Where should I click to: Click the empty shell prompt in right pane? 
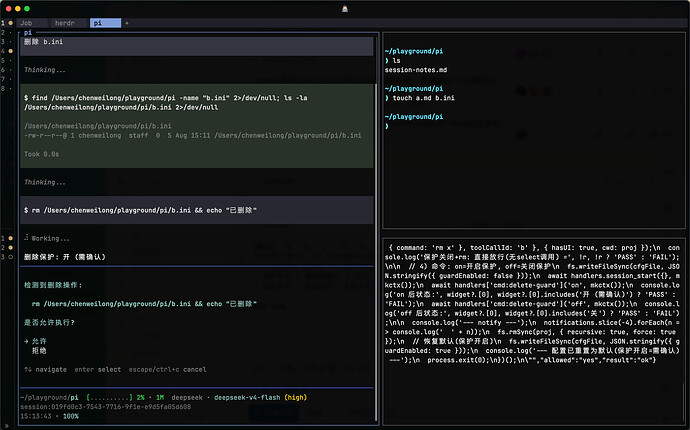[x=387, y=126]
